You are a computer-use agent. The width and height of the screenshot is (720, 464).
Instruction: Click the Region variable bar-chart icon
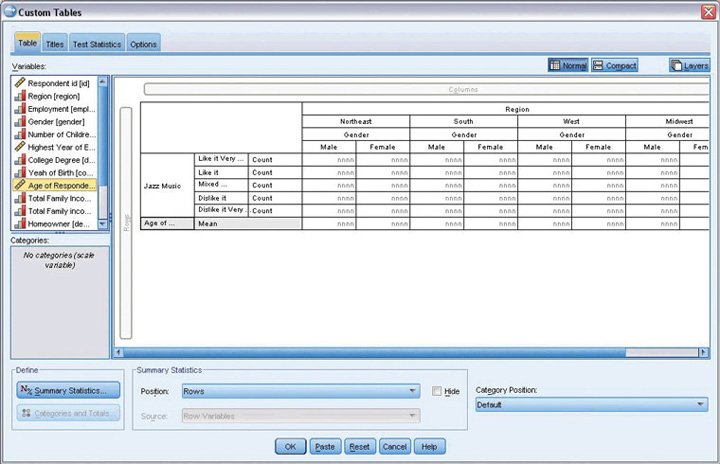[19, 94]
